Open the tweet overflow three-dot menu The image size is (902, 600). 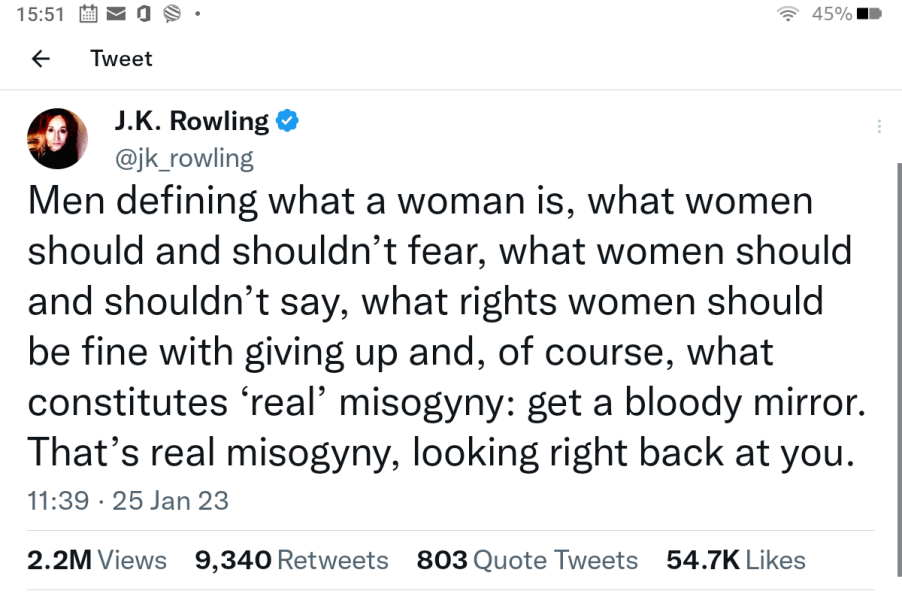[x=879, y=124]
